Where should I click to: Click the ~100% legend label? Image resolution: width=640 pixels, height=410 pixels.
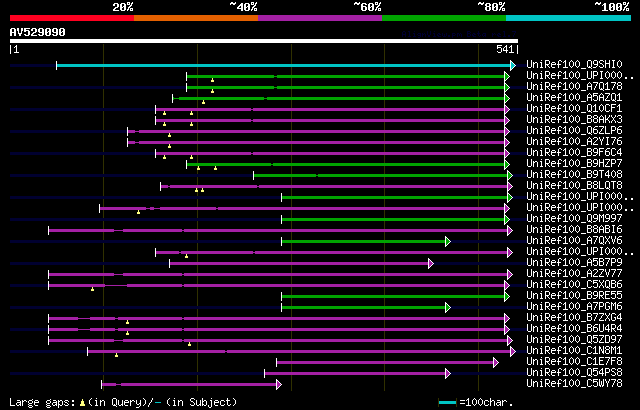coord(612,7)
